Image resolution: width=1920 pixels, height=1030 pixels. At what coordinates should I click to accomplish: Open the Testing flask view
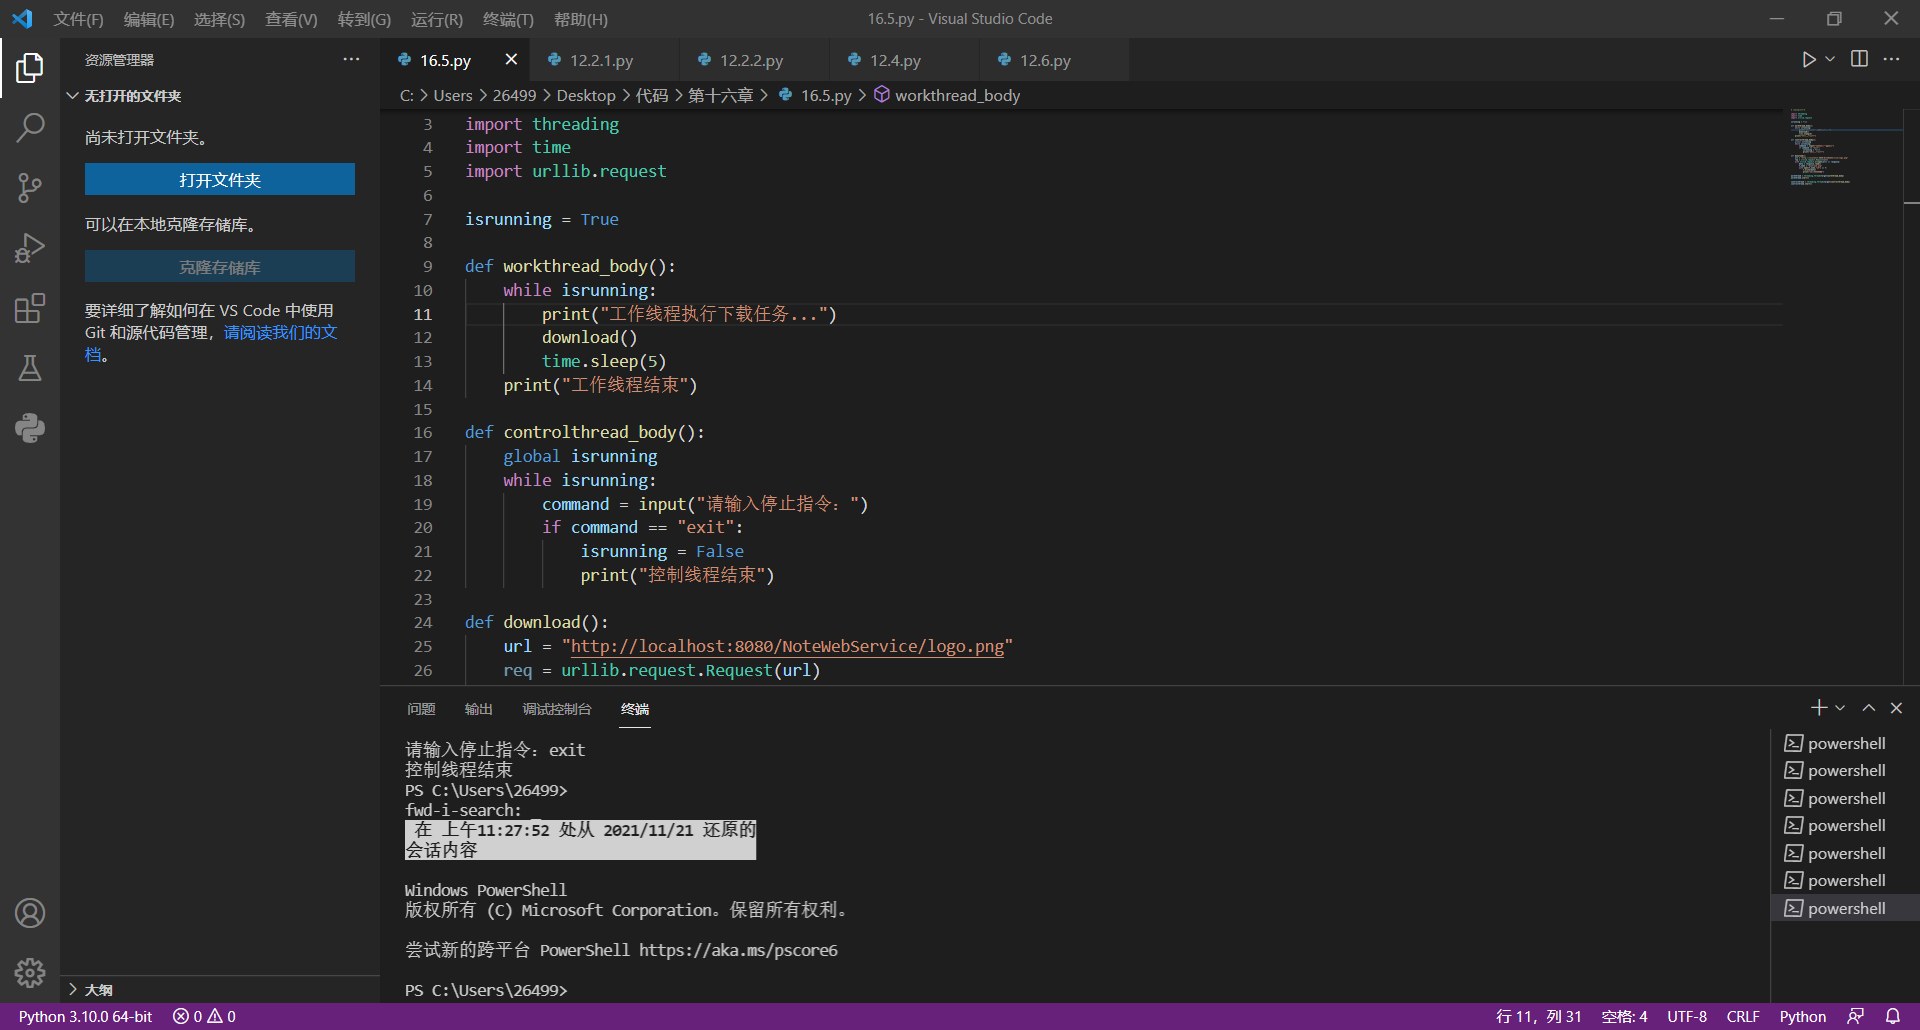(x=30, y=368)
